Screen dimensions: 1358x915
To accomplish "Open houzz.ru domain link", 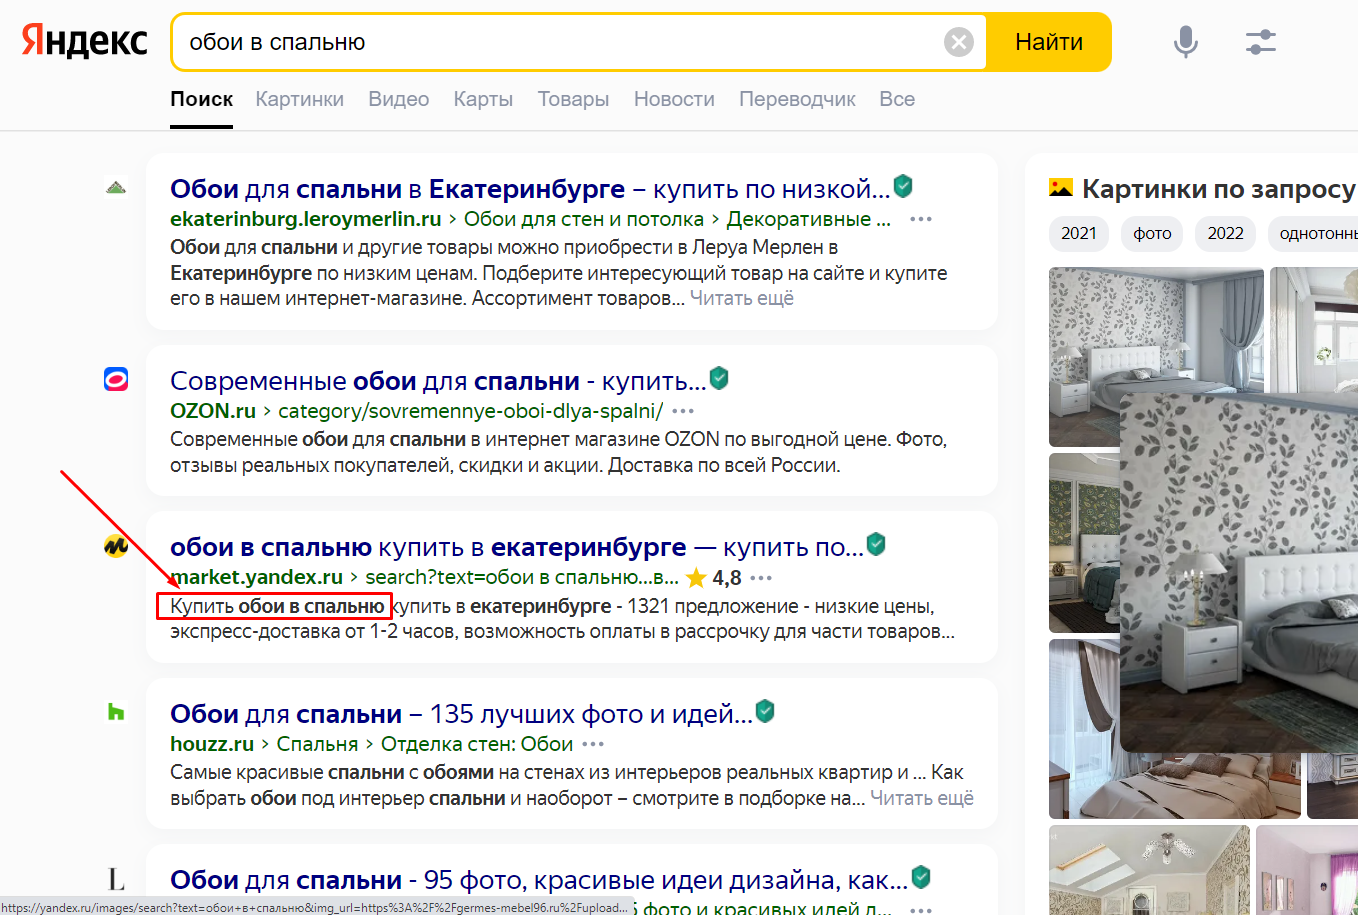I will [212, 744].
